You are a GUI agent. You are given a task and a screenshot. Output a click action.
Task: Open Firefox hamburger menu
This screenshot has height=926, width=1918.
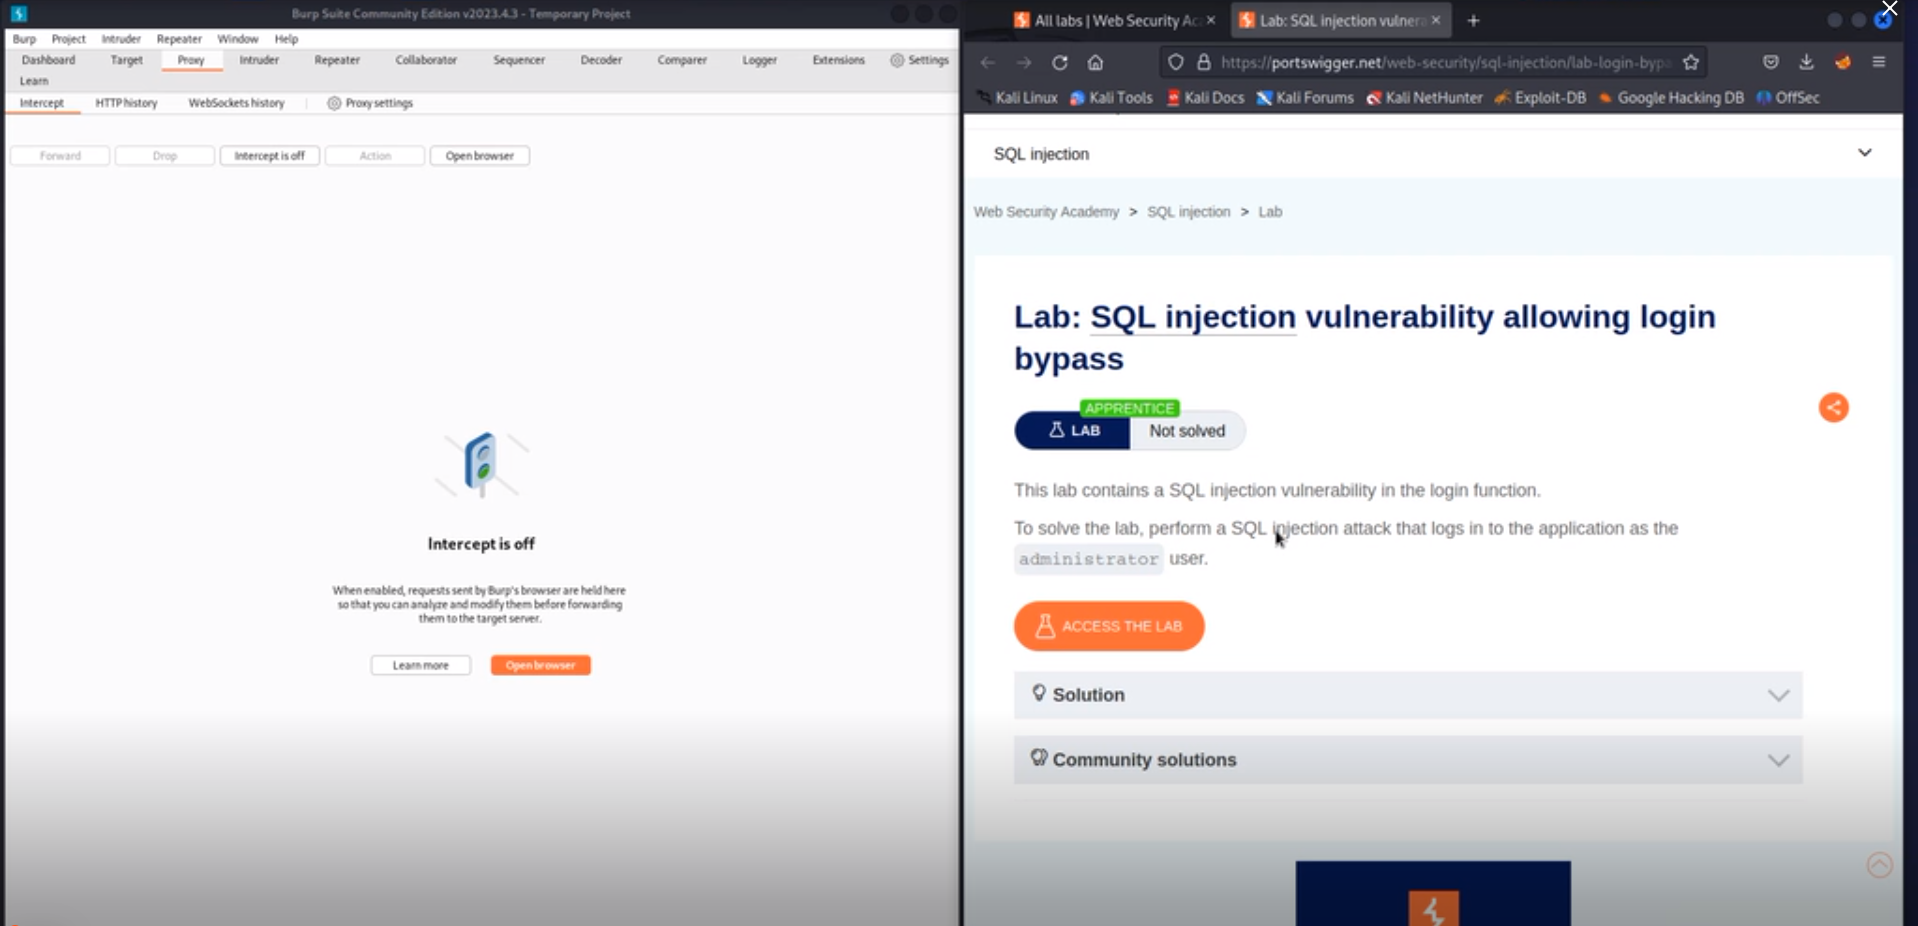[1879, 62]
